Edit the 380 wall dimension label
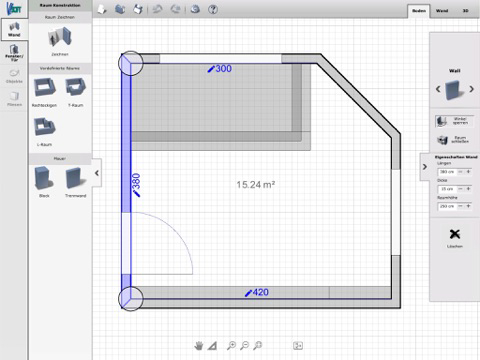This screenshot has height=360, width=480. coord(136,185)
